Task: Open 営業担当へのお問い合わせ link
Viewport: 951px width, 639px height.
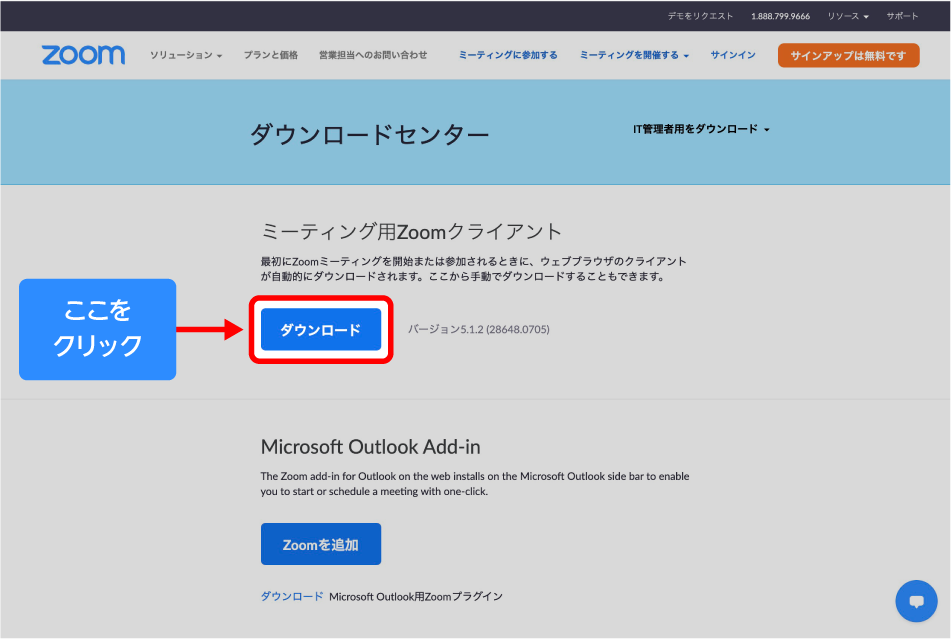Action: coord(373,55)
